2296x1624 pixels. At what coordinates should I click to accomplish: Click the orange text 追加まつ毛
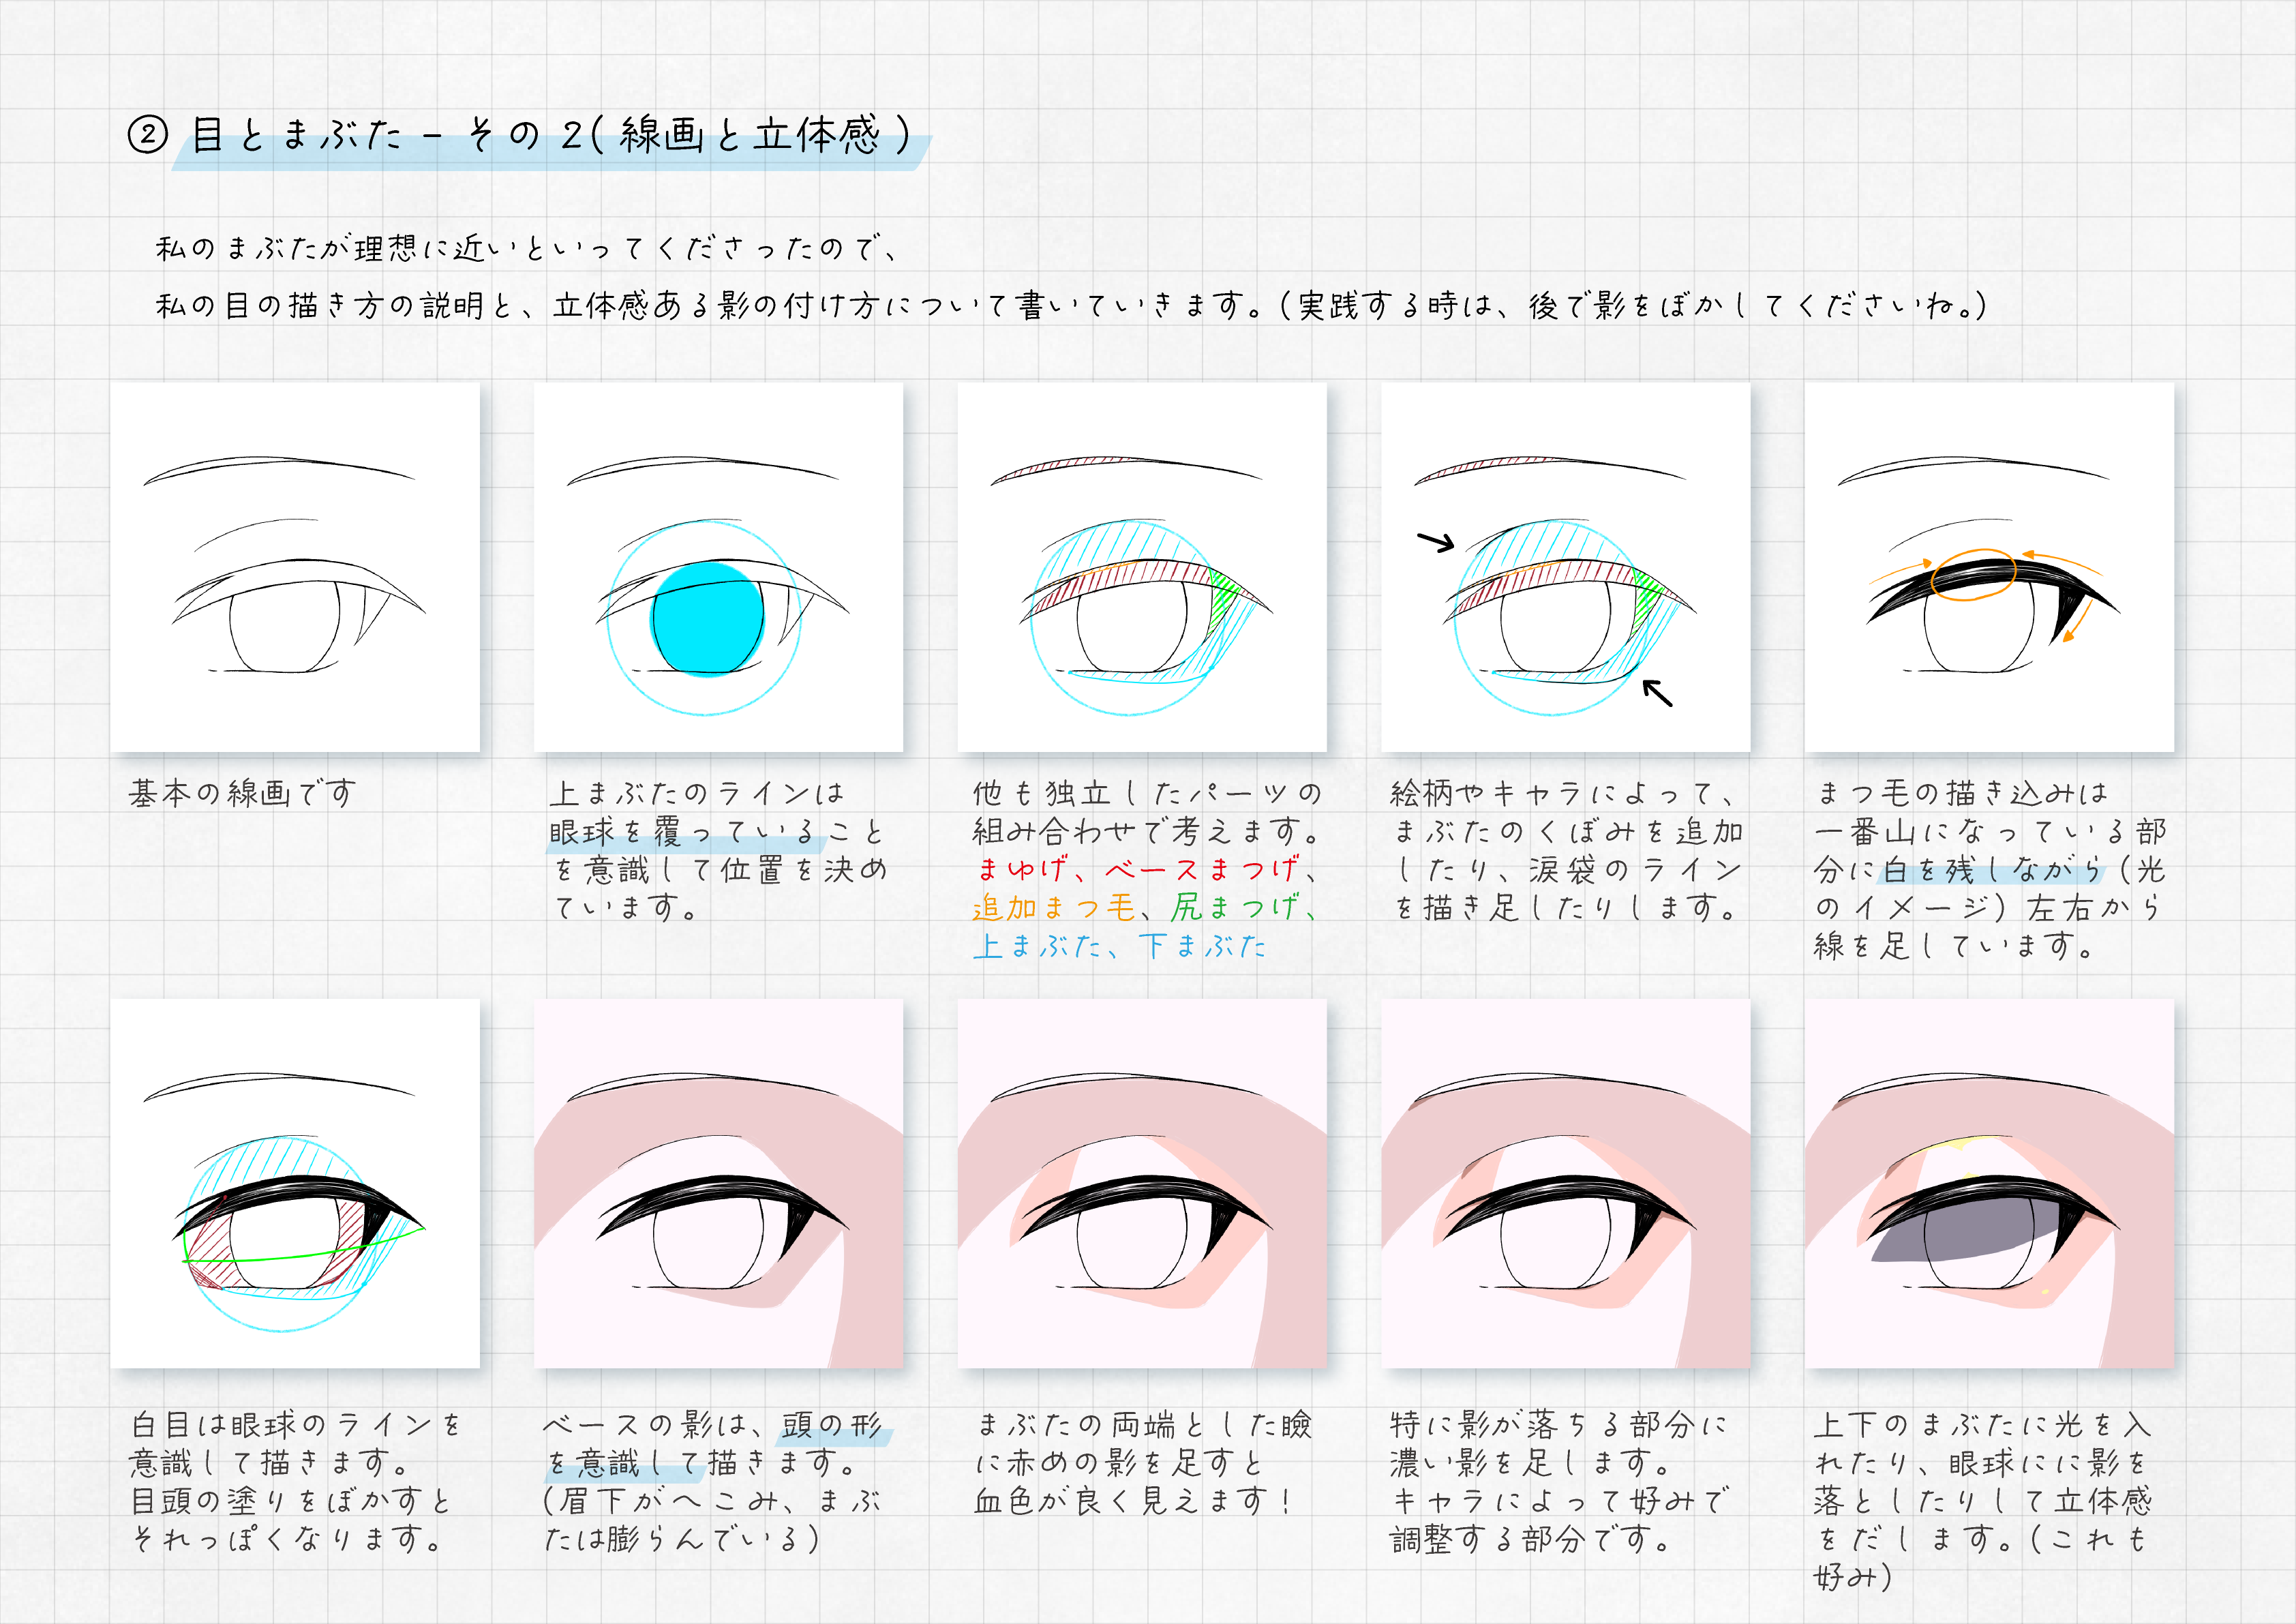(1054, 907)
